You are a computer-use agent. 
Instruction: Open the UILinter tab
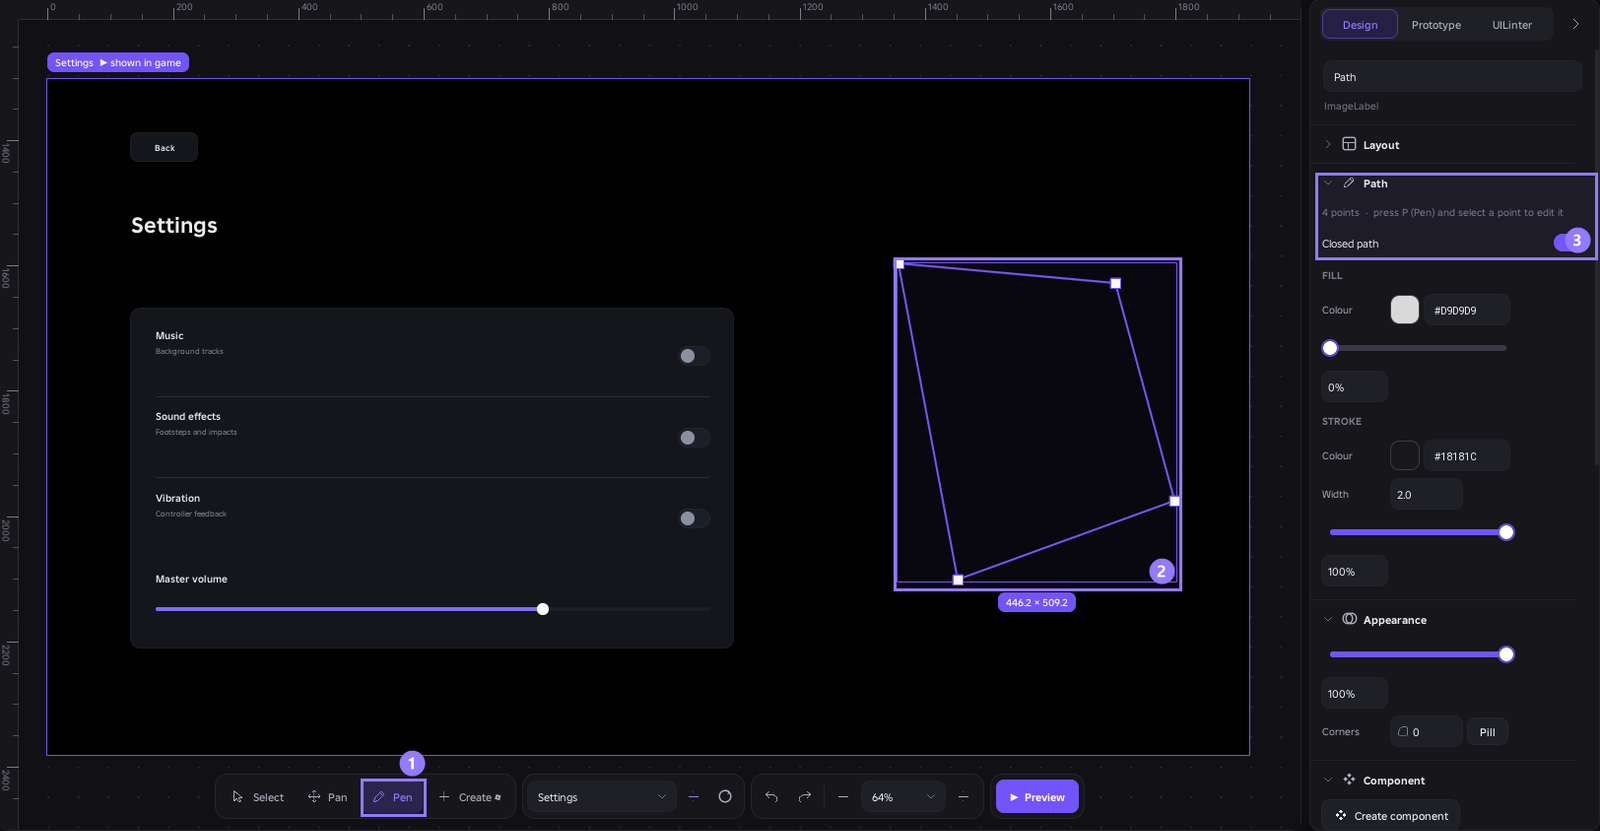(1512, 25)
